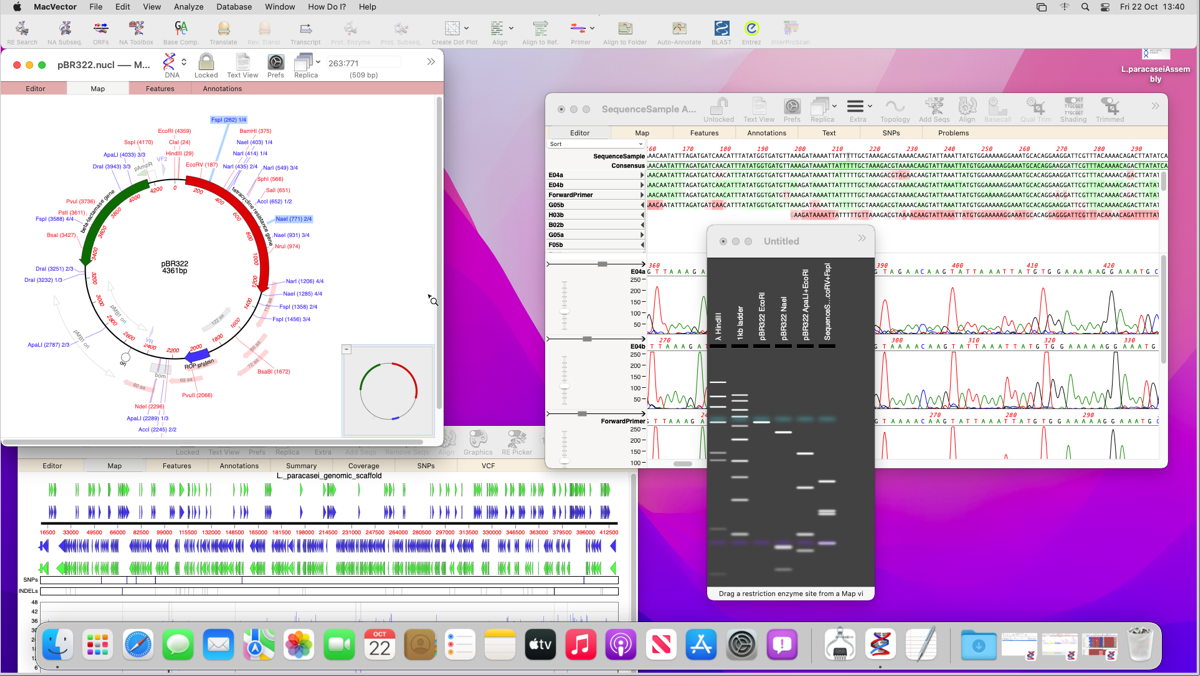This screenshot has width=1200, height=676.
Task: Launch the Base Comp. tool
Action: [x=181, y=32]
